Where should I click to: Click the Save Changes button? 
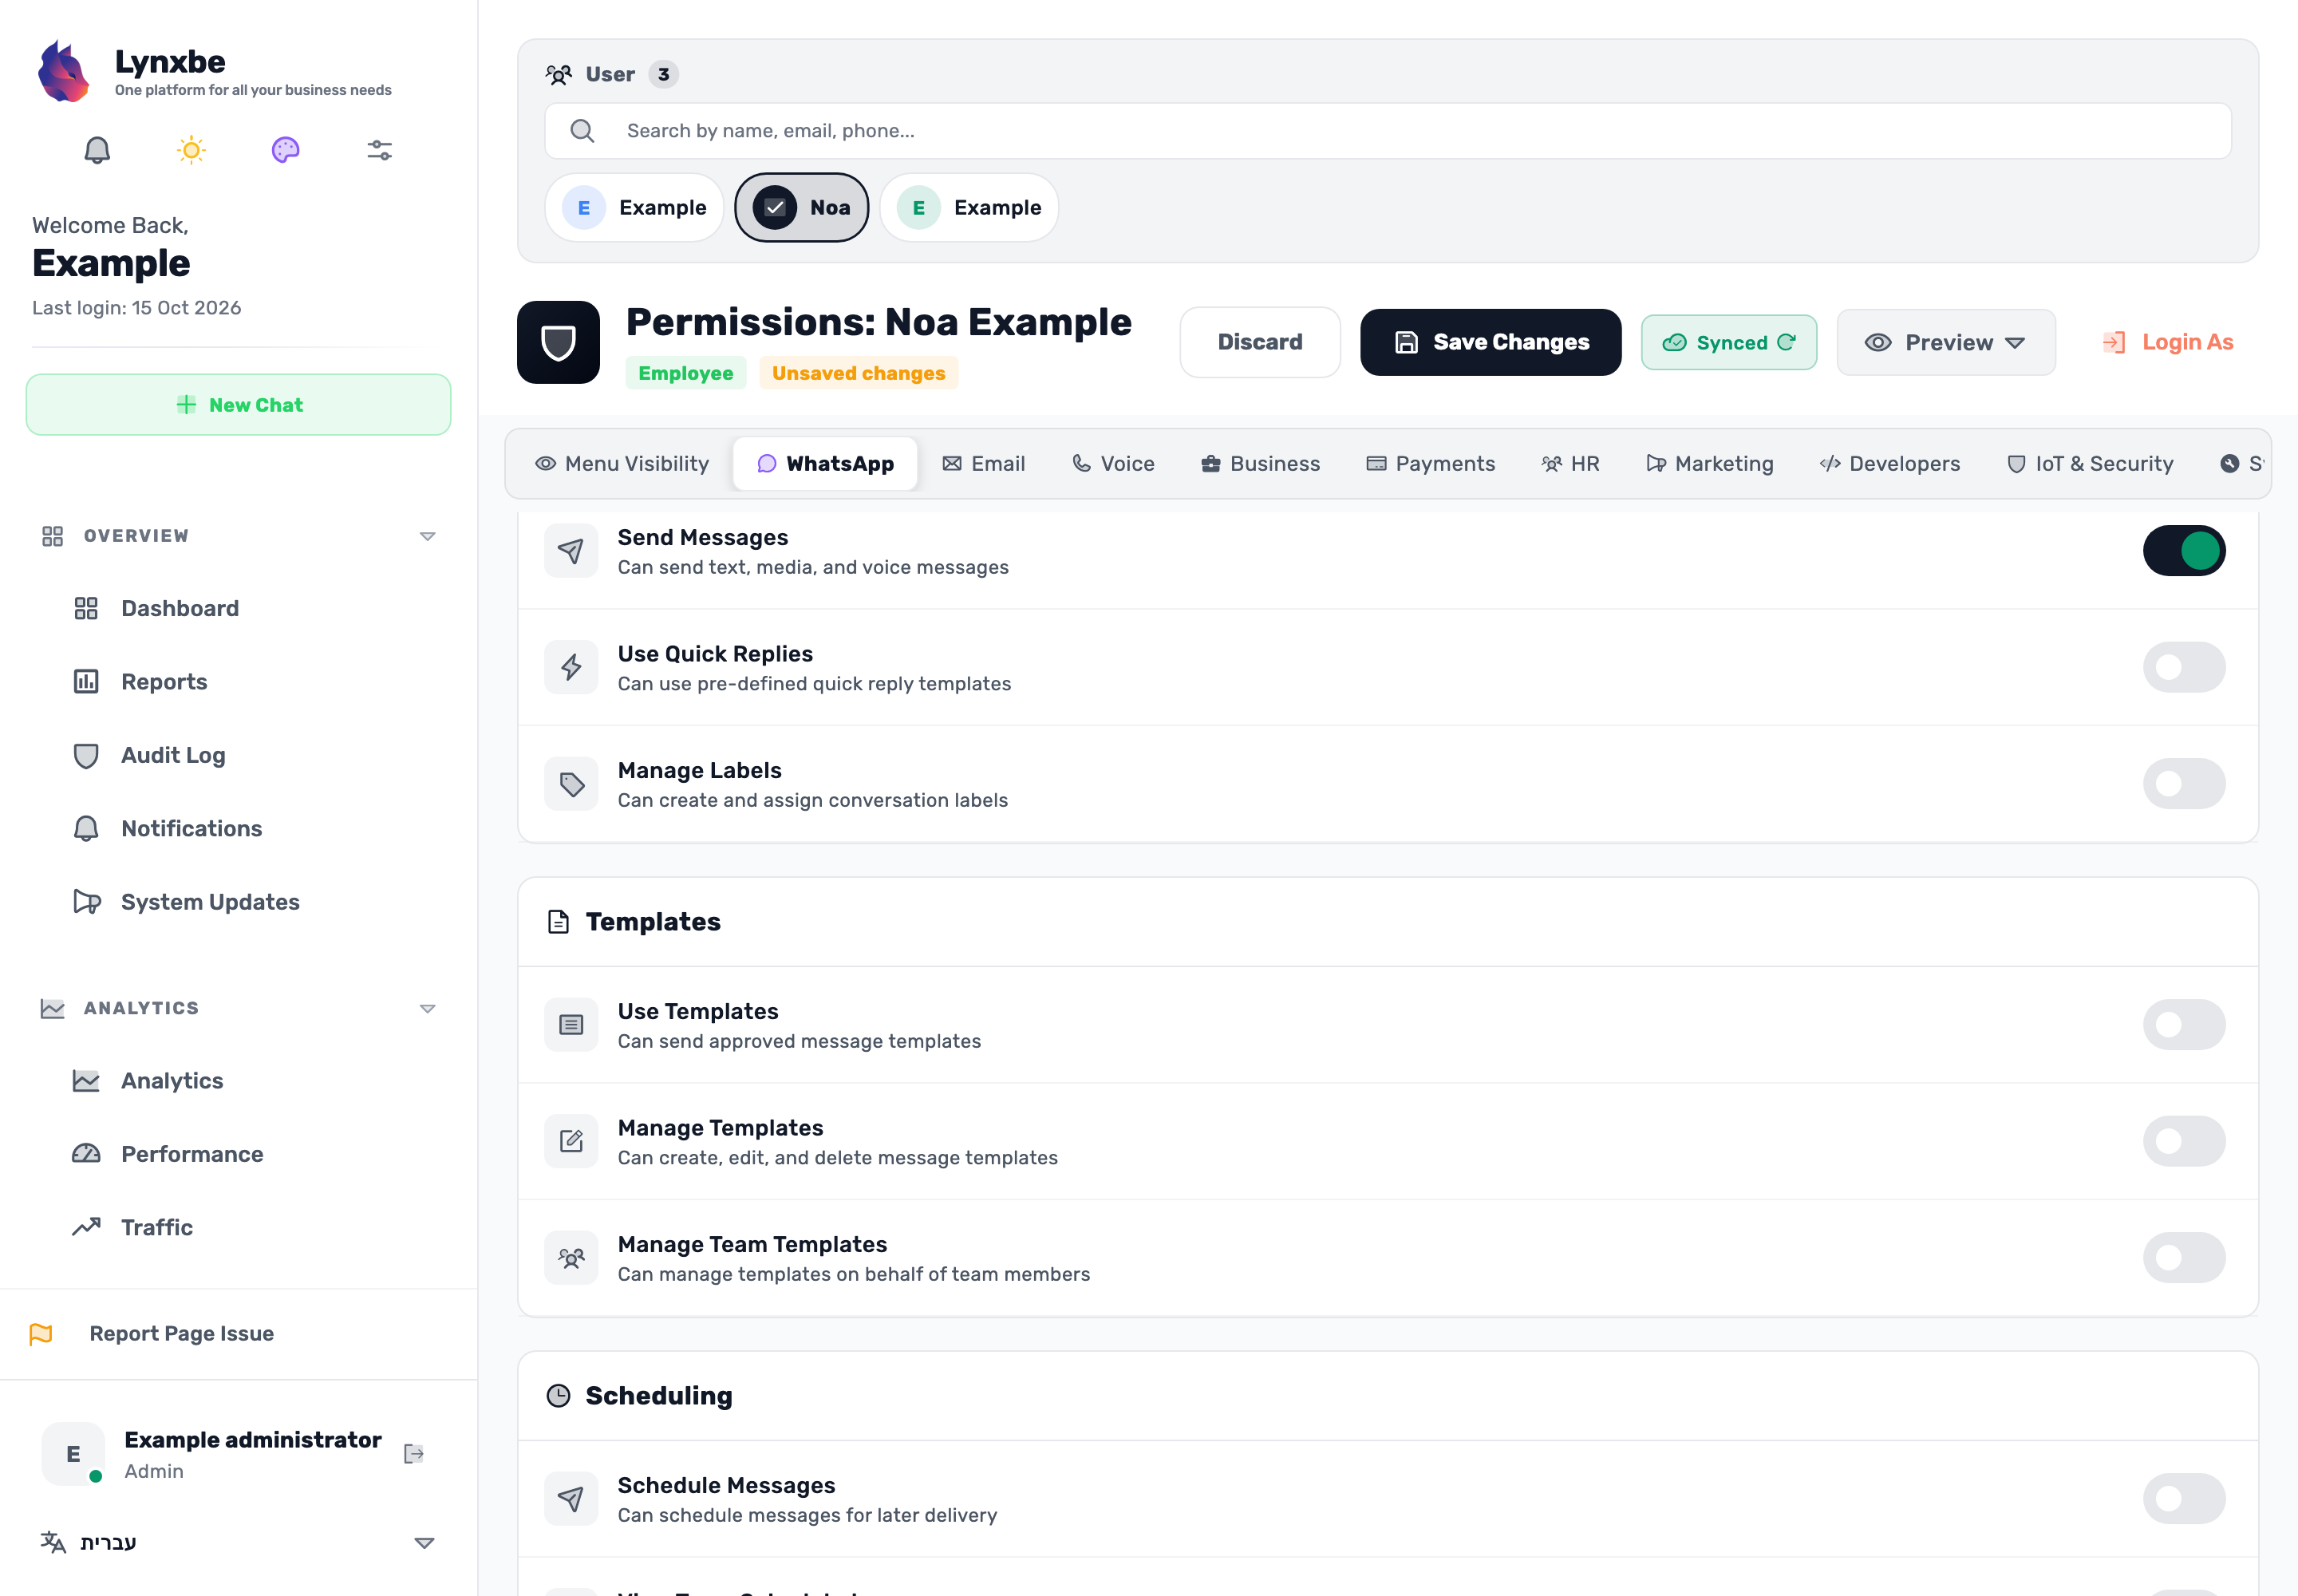(x=1490, y=342)
